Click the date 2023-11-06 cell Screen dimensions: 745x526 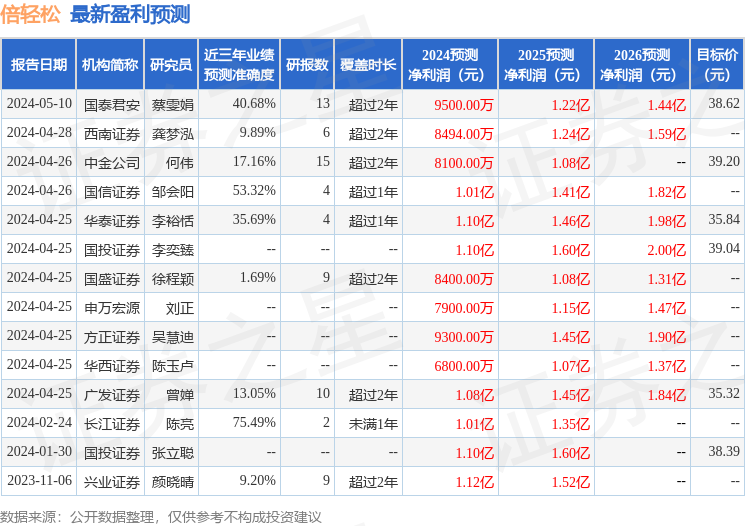pos(39,480)
